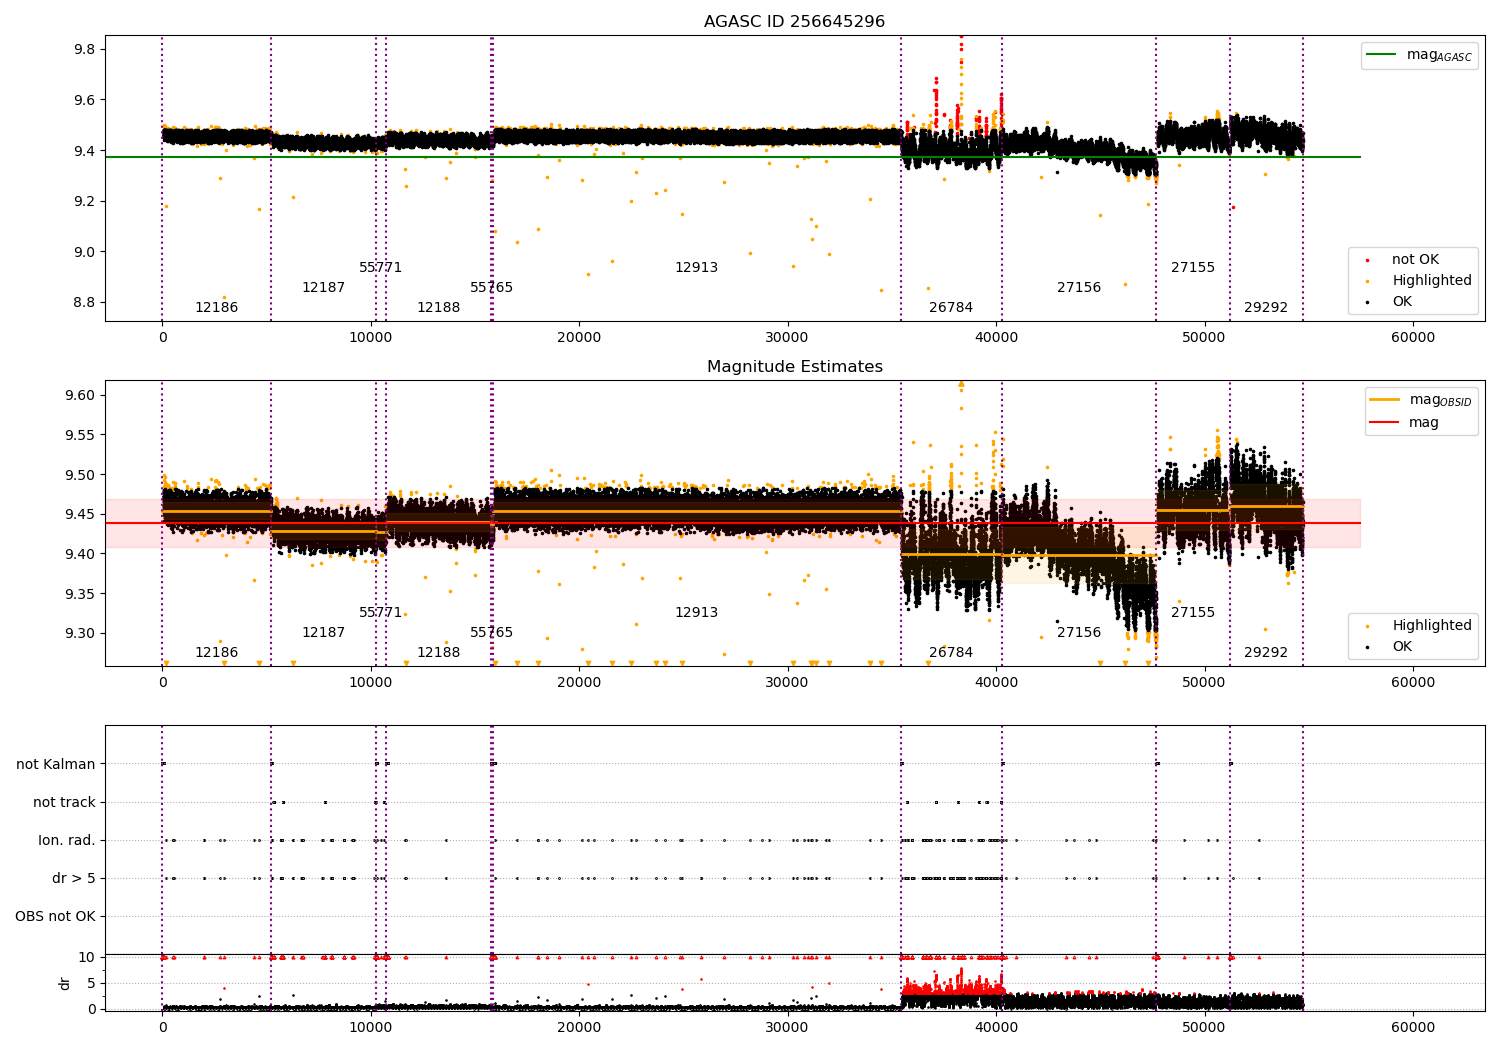Viewport: 1500px width, 1050px height.
Task: Click OBSID label 55771 in the top plot
Action: 381,268
